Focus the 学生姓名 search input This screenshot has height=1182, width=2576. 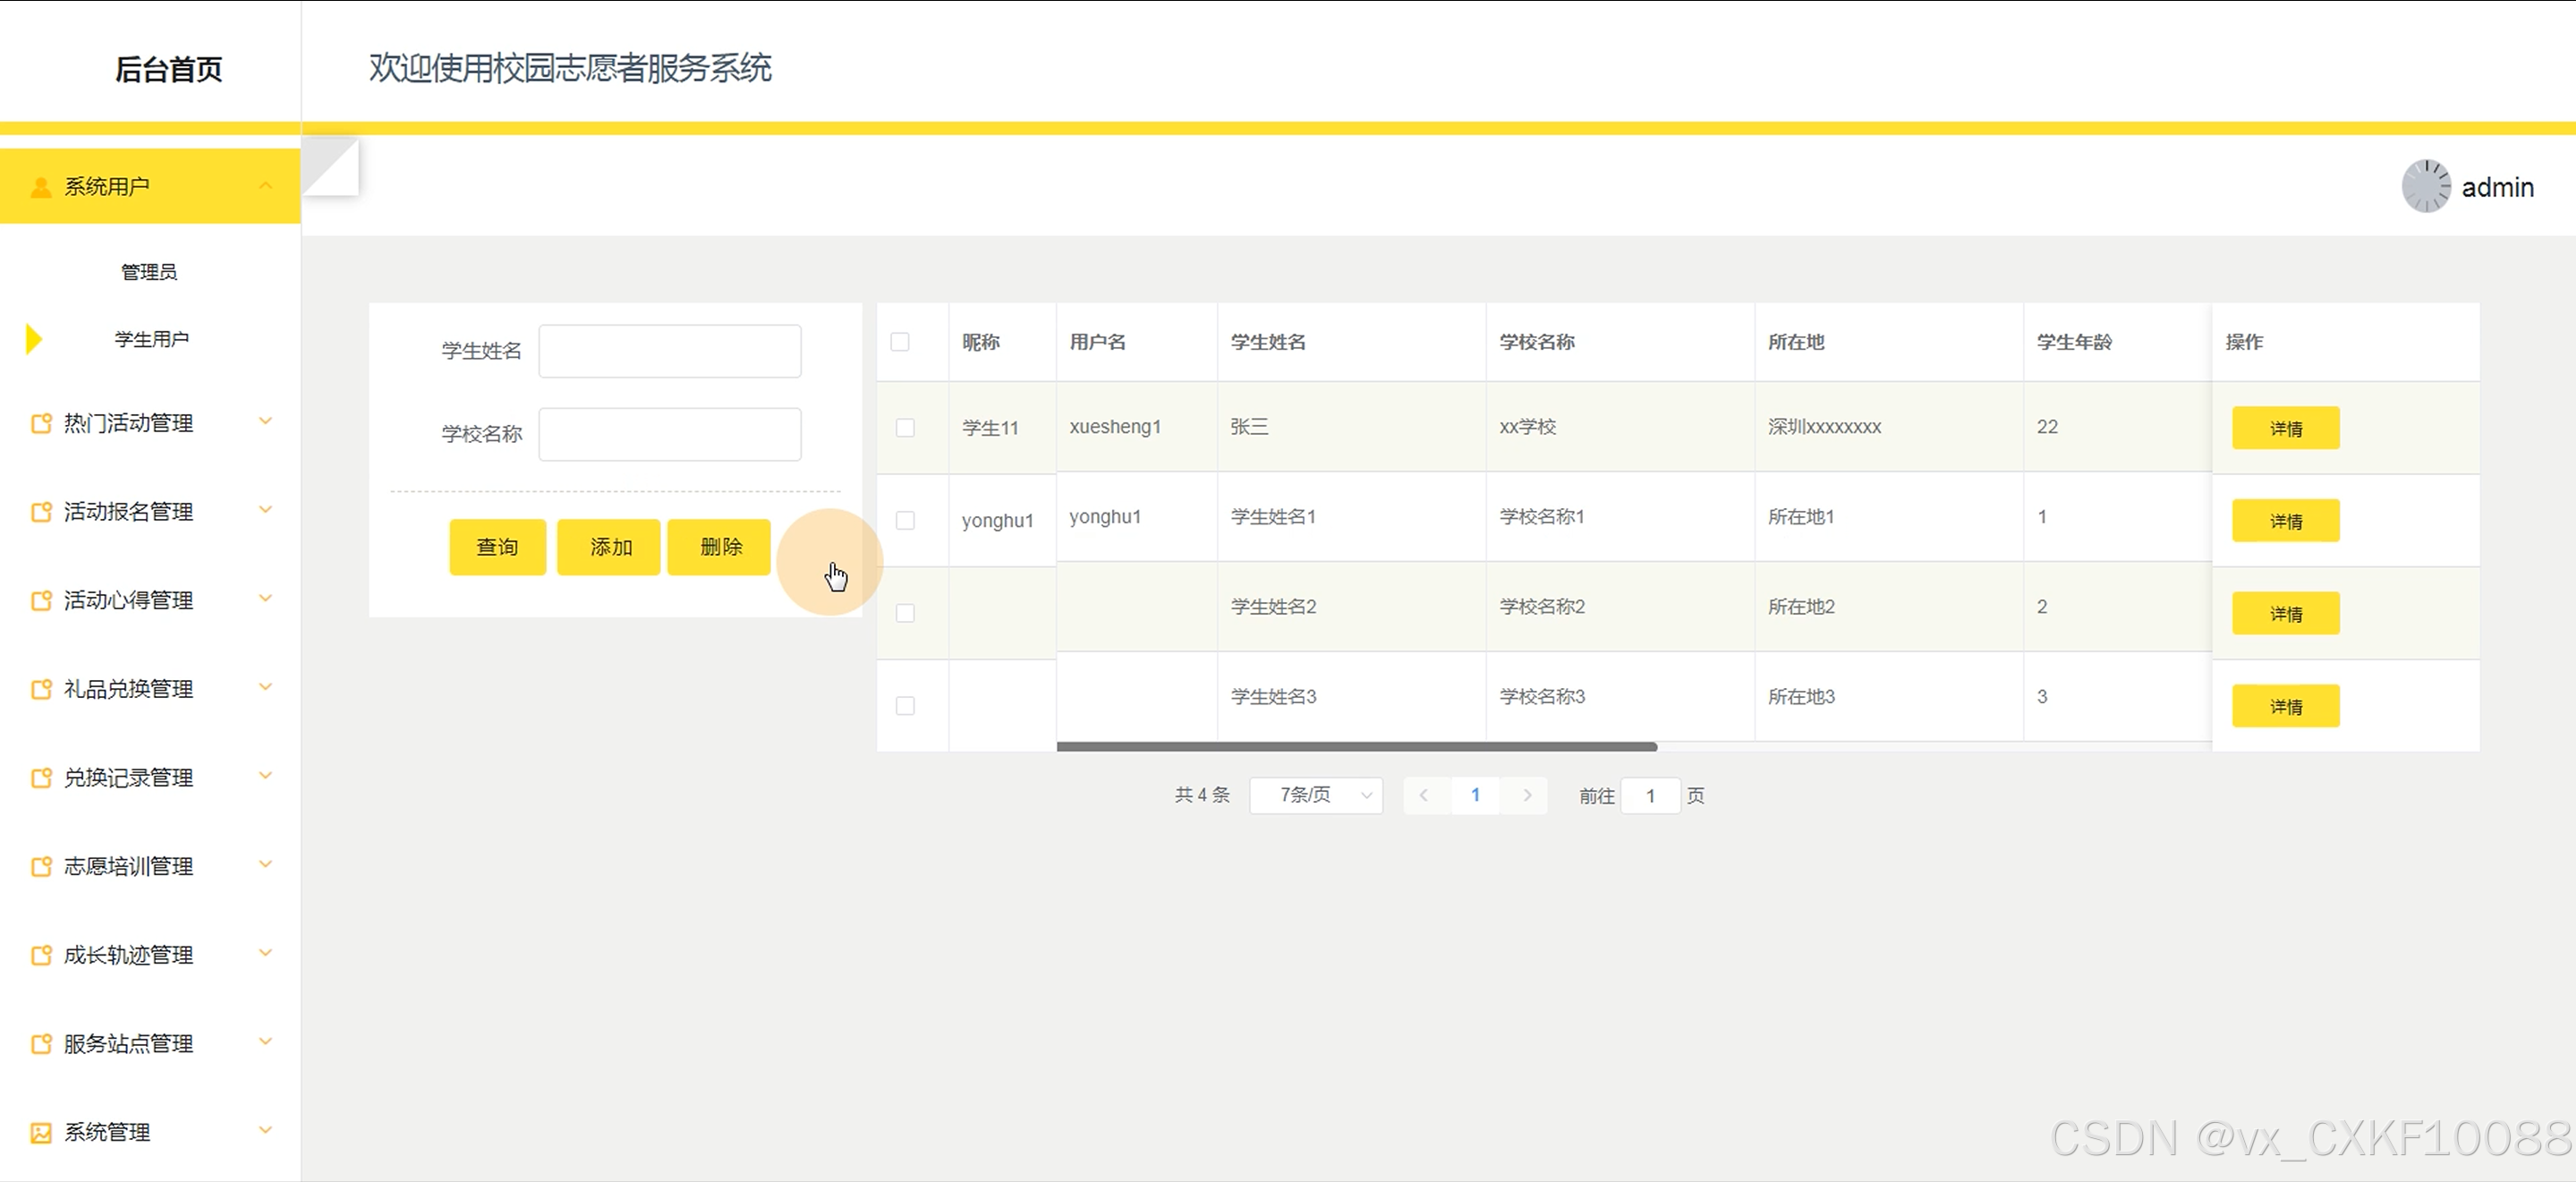coord(669,351)
